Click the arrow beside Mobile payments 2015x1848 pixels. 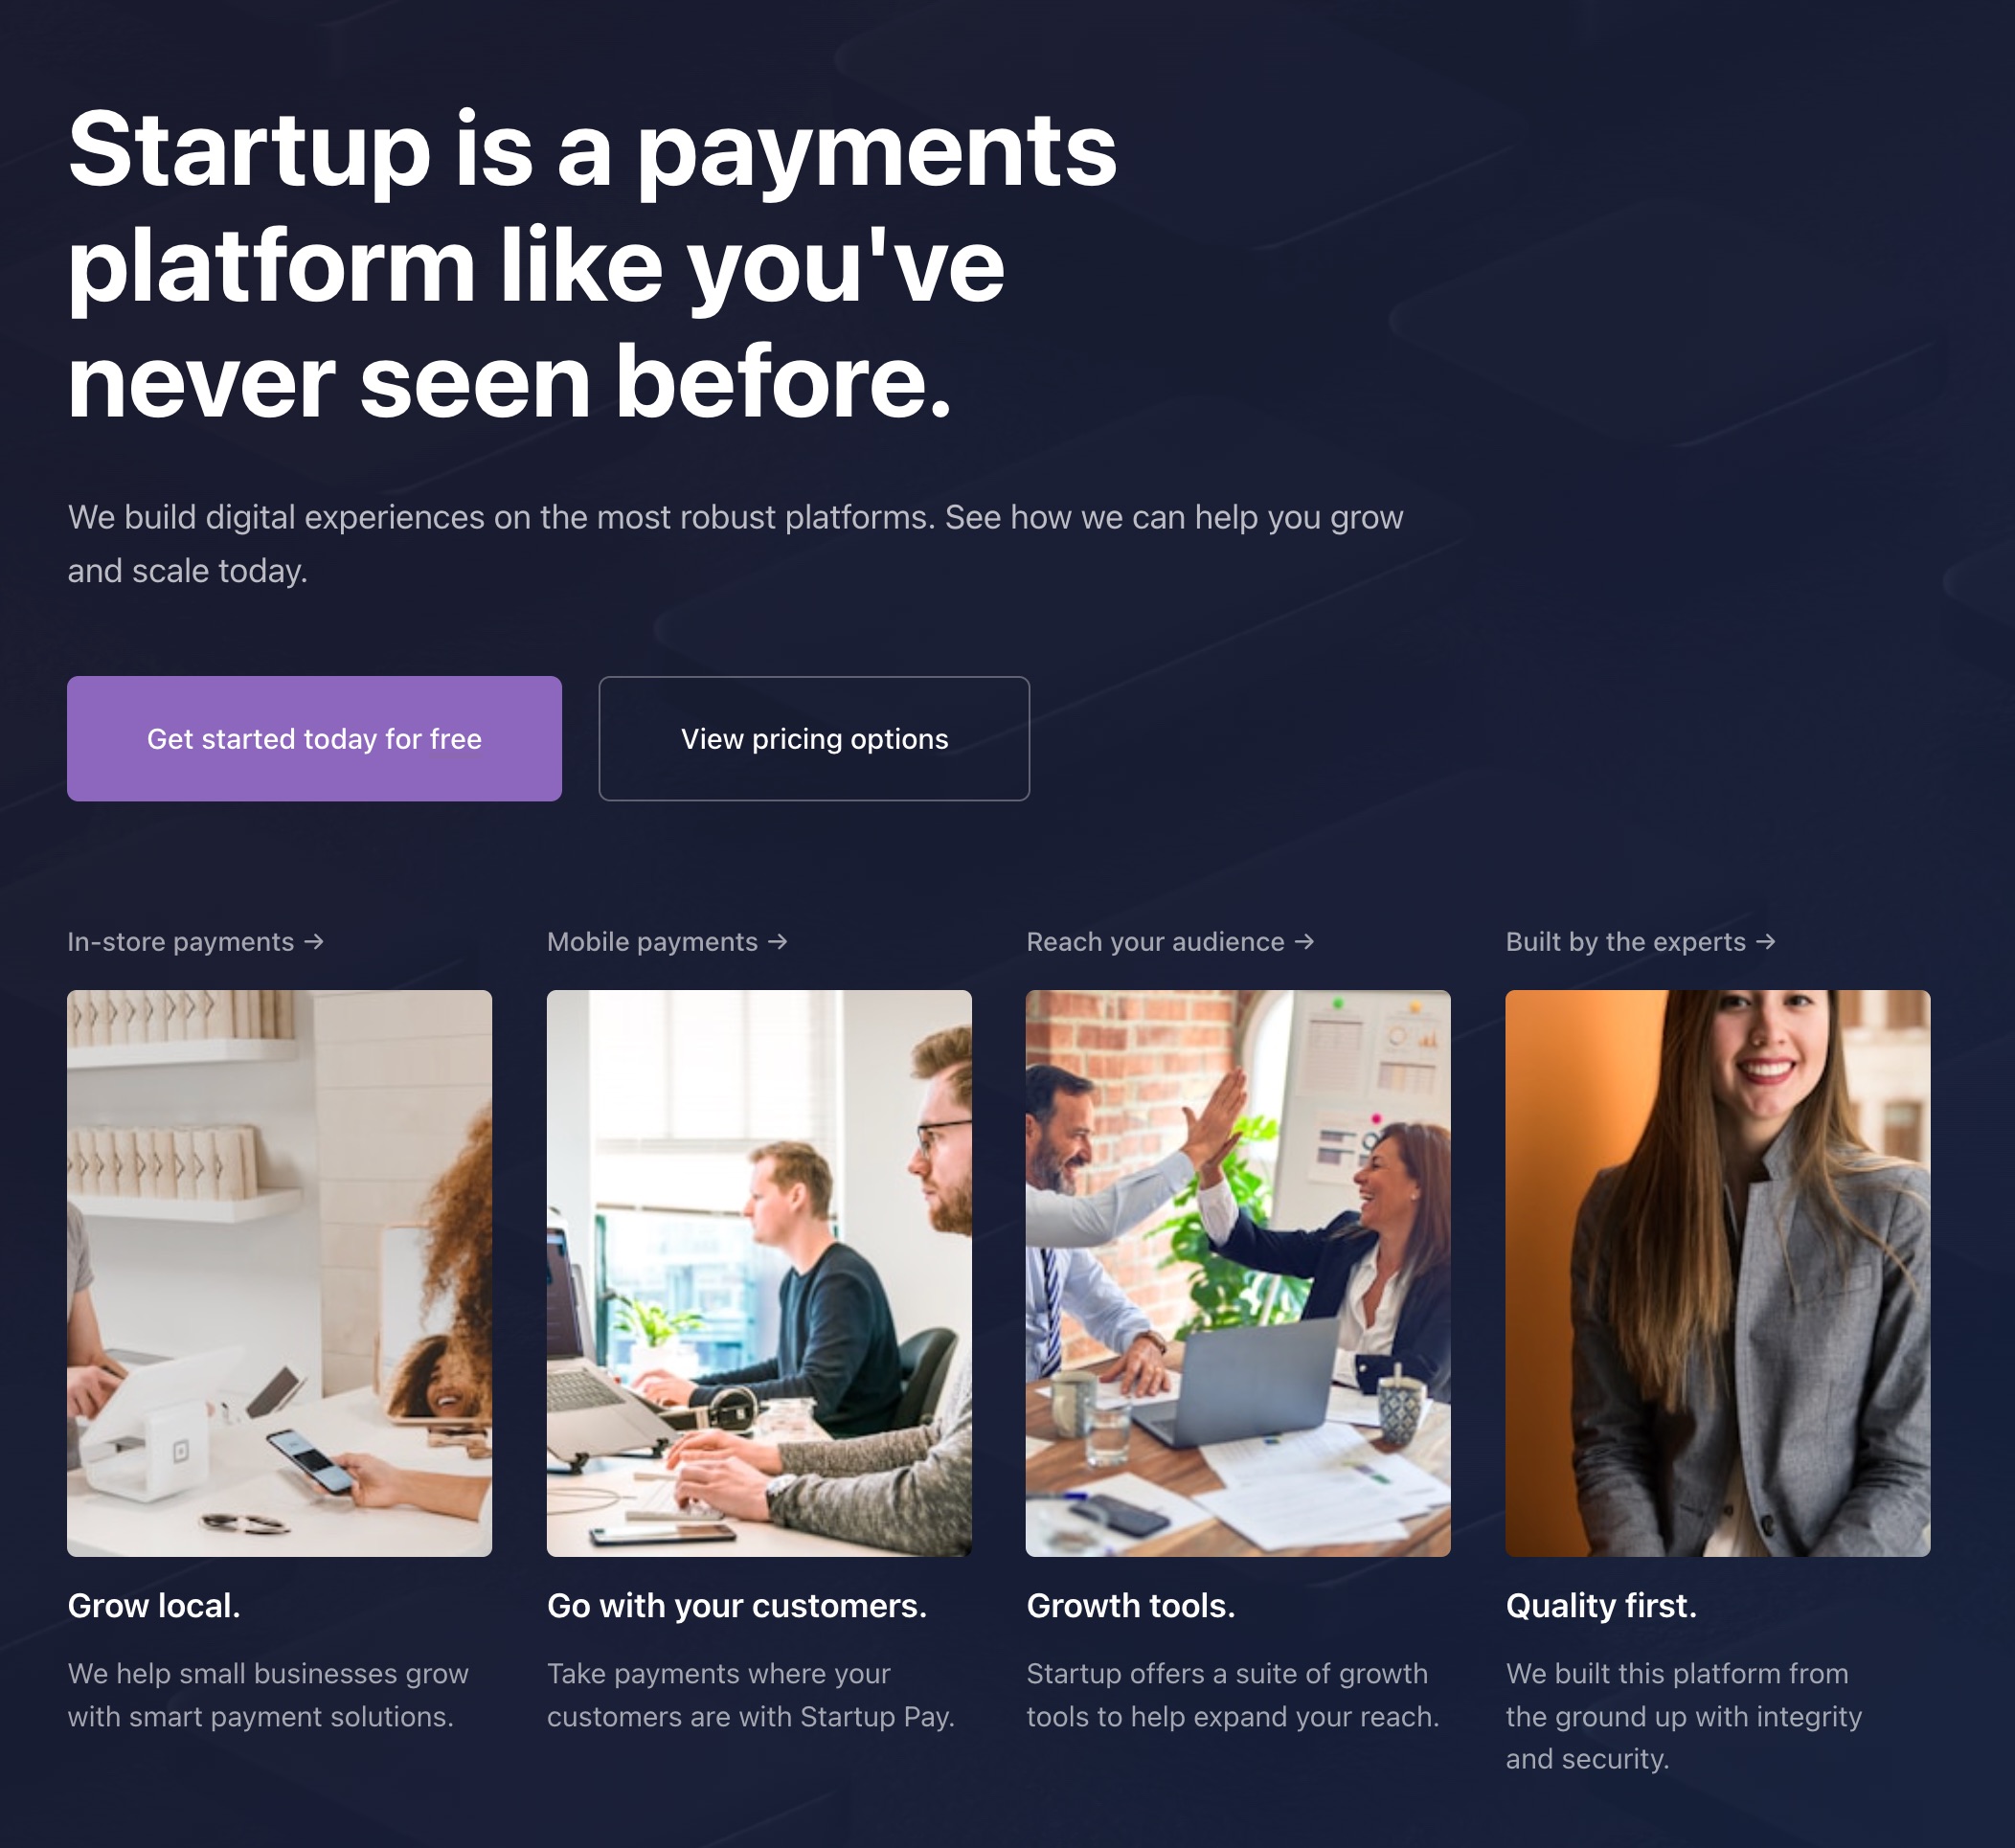(778, 942)
